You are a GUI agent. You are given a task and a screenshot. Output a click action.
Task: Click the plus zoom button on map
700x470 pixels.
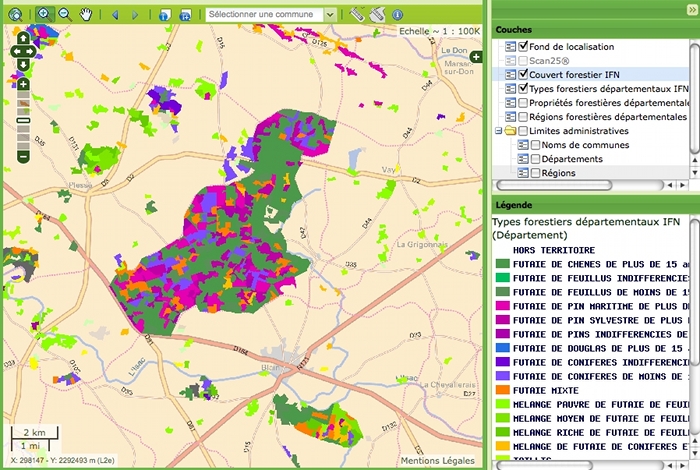click(x=23, y=85)
